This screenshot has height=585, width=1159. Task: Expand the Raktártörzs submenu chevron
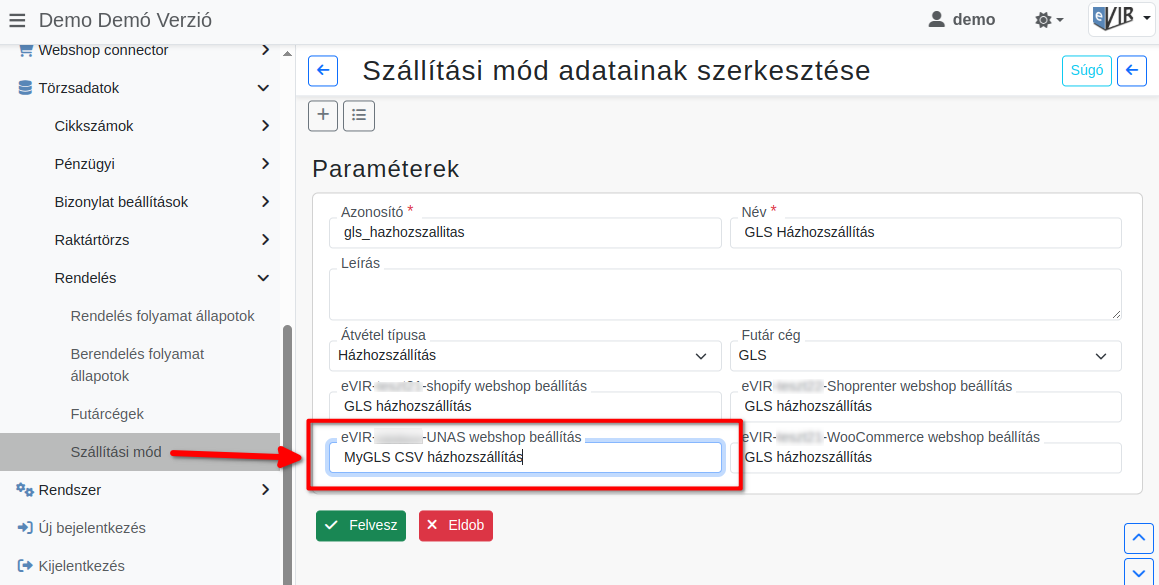click(x=265, y=240)
